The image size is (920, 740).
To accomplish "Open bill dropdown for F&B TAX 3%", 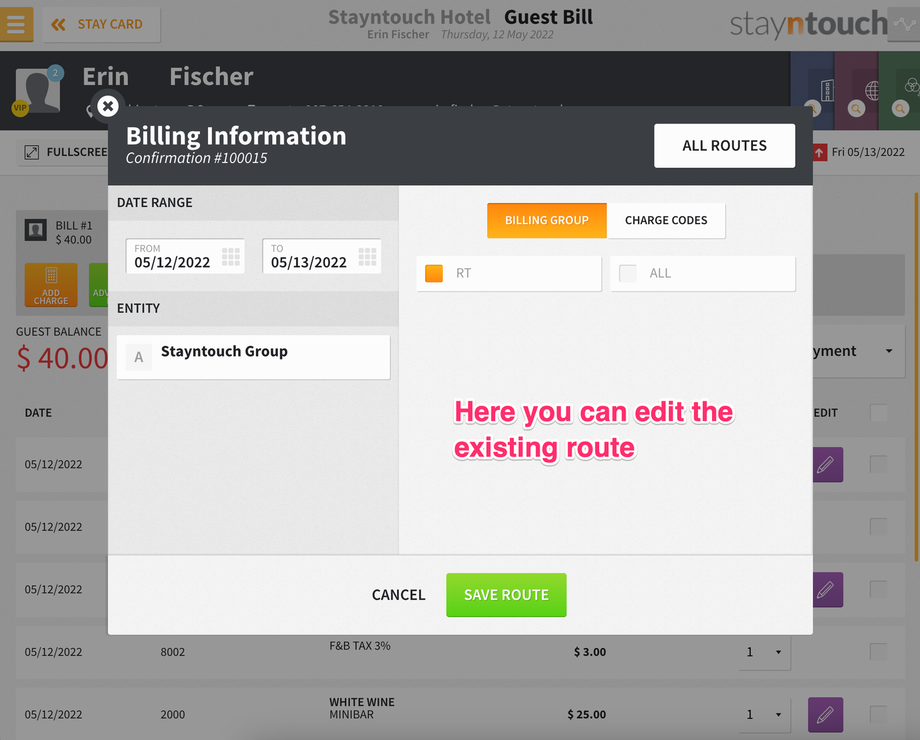I will coord(765,652).
